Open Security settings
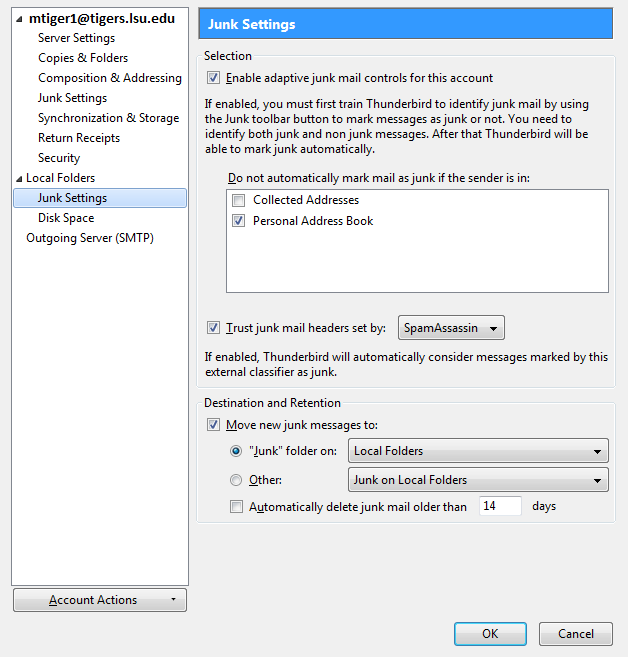This screenshot has width=628, height=657. pos(59,158)
